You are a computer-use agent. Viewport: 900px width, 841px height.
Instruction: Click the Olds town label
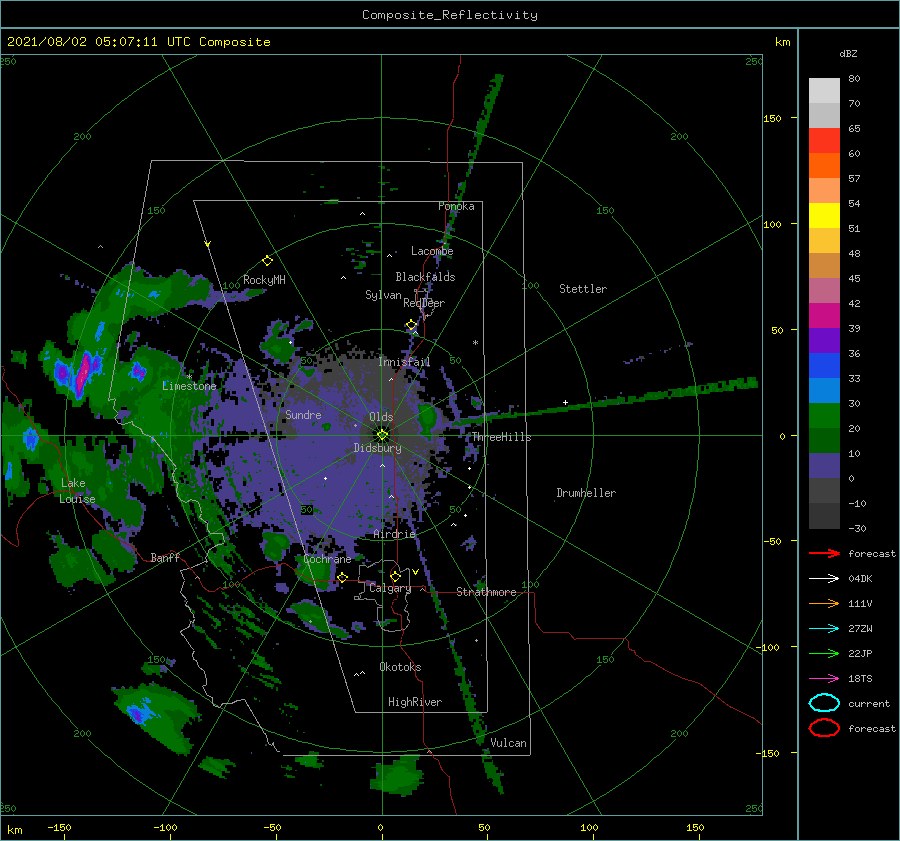[x=381, y=417]
